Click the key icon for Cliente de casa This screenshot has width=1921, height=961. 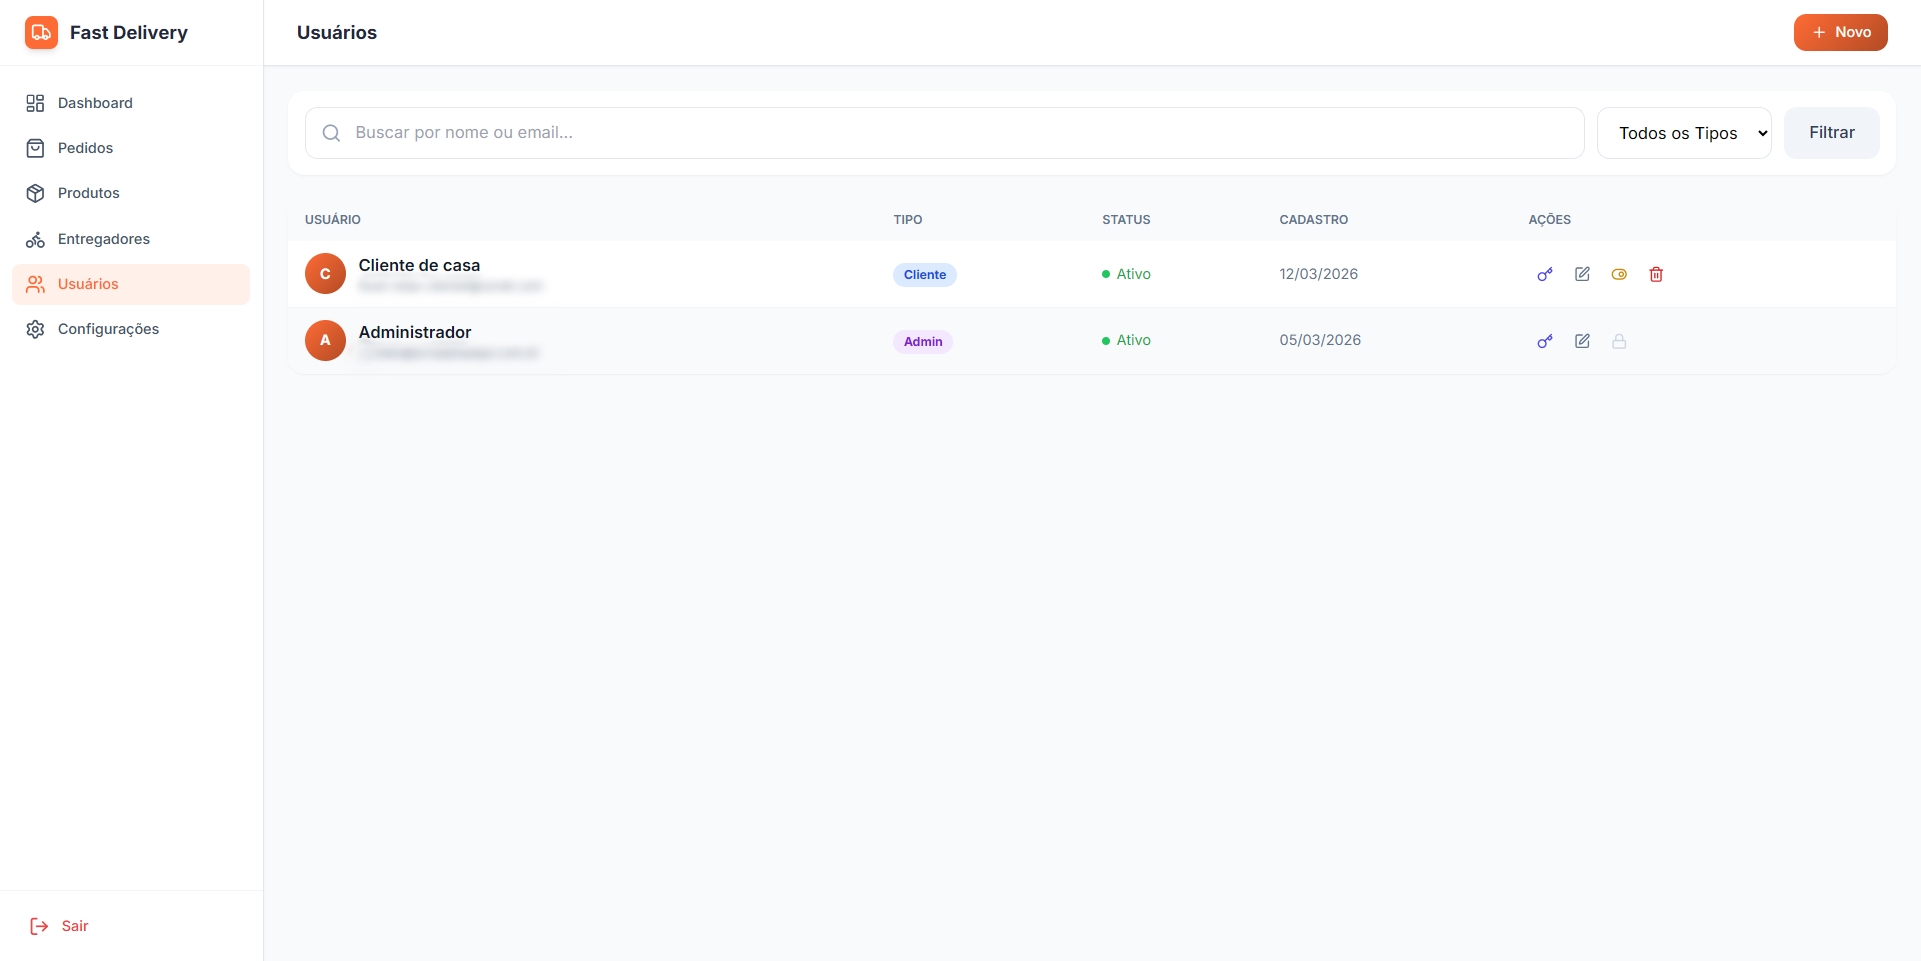pos(1545,274)
